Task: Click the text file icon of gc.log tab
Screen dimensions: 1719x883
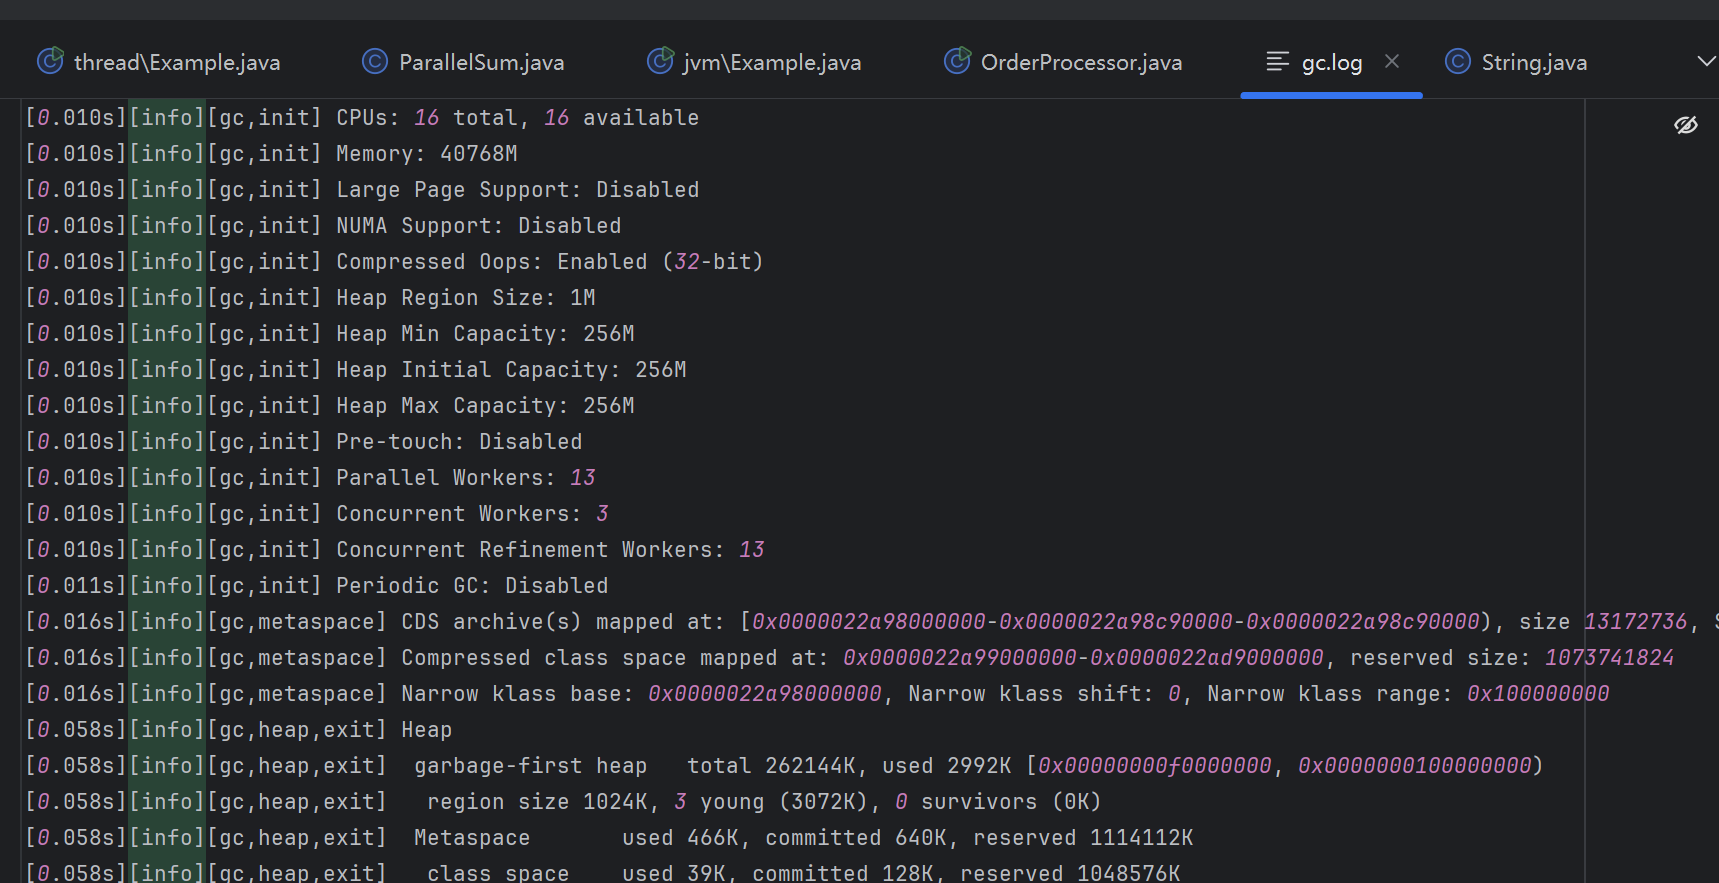Action: (x=1278, y=62)
